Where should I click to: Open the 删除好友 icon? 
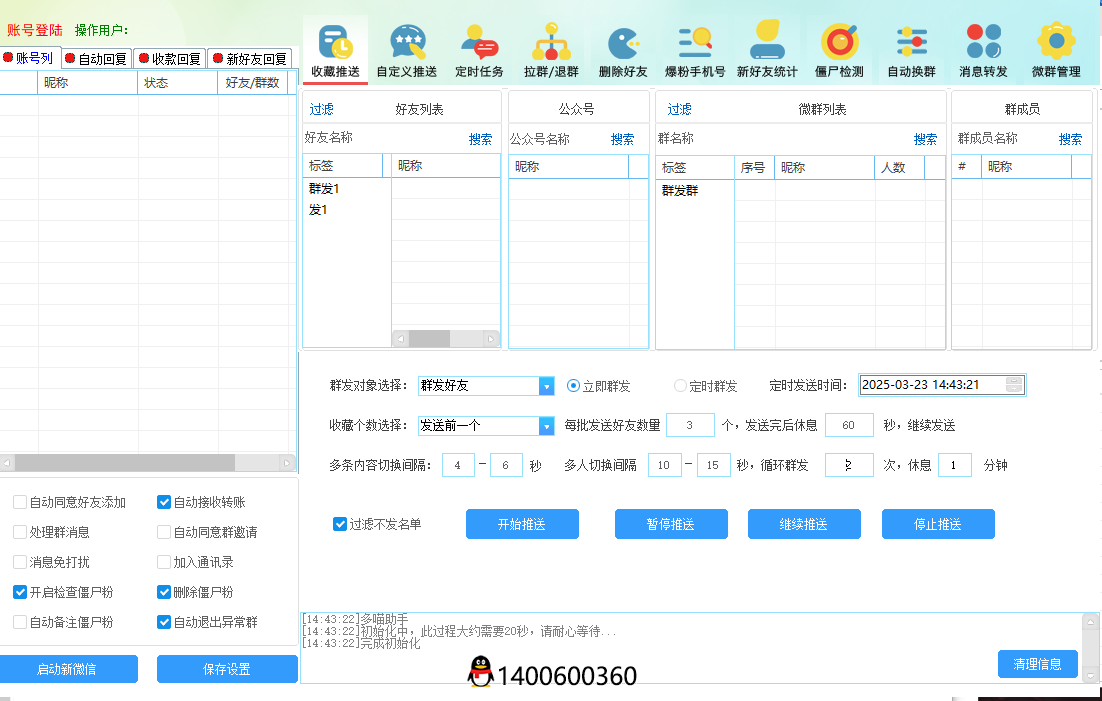(623, 51)
